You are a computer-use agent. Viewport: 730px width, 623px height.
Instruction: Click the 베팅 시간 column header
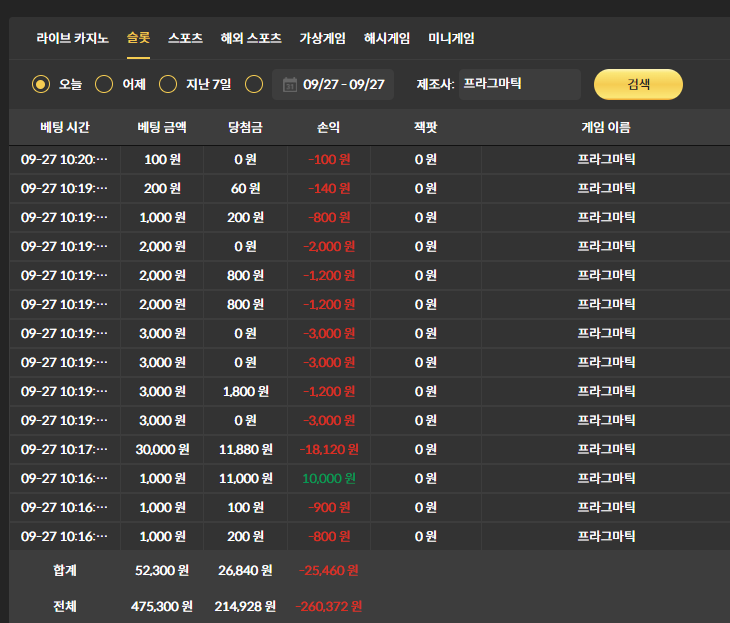pos(64,128)
